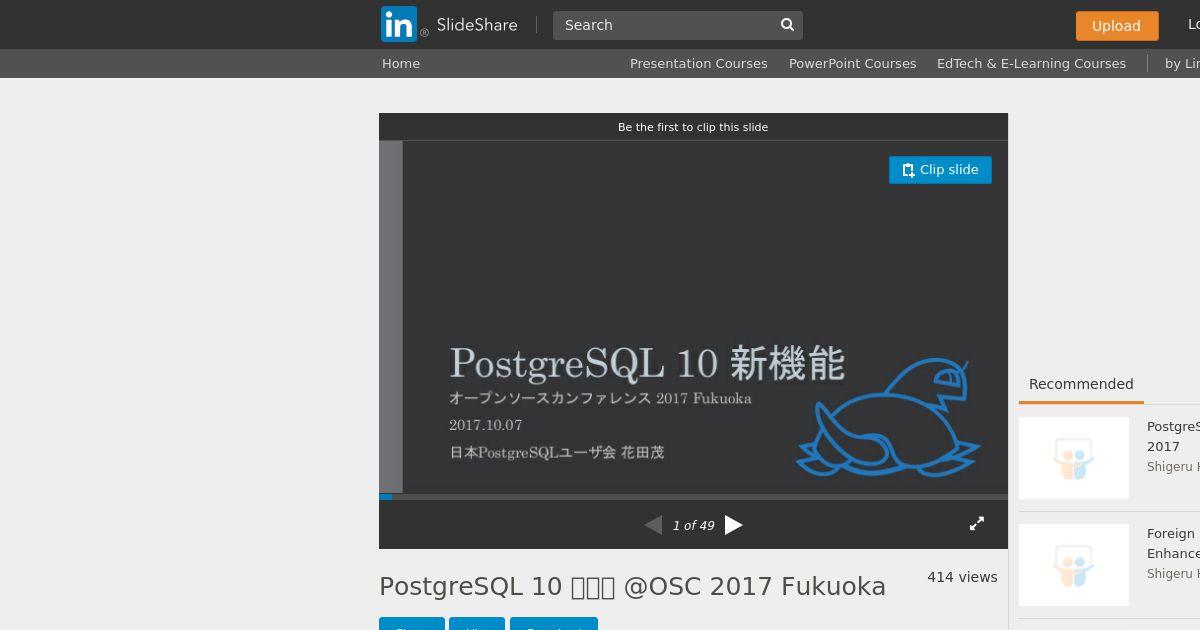Image resolution: width=1200 pixels, height=630 pixels.
Task: Click the slide progress bar
Action: (x=693, y=497)
